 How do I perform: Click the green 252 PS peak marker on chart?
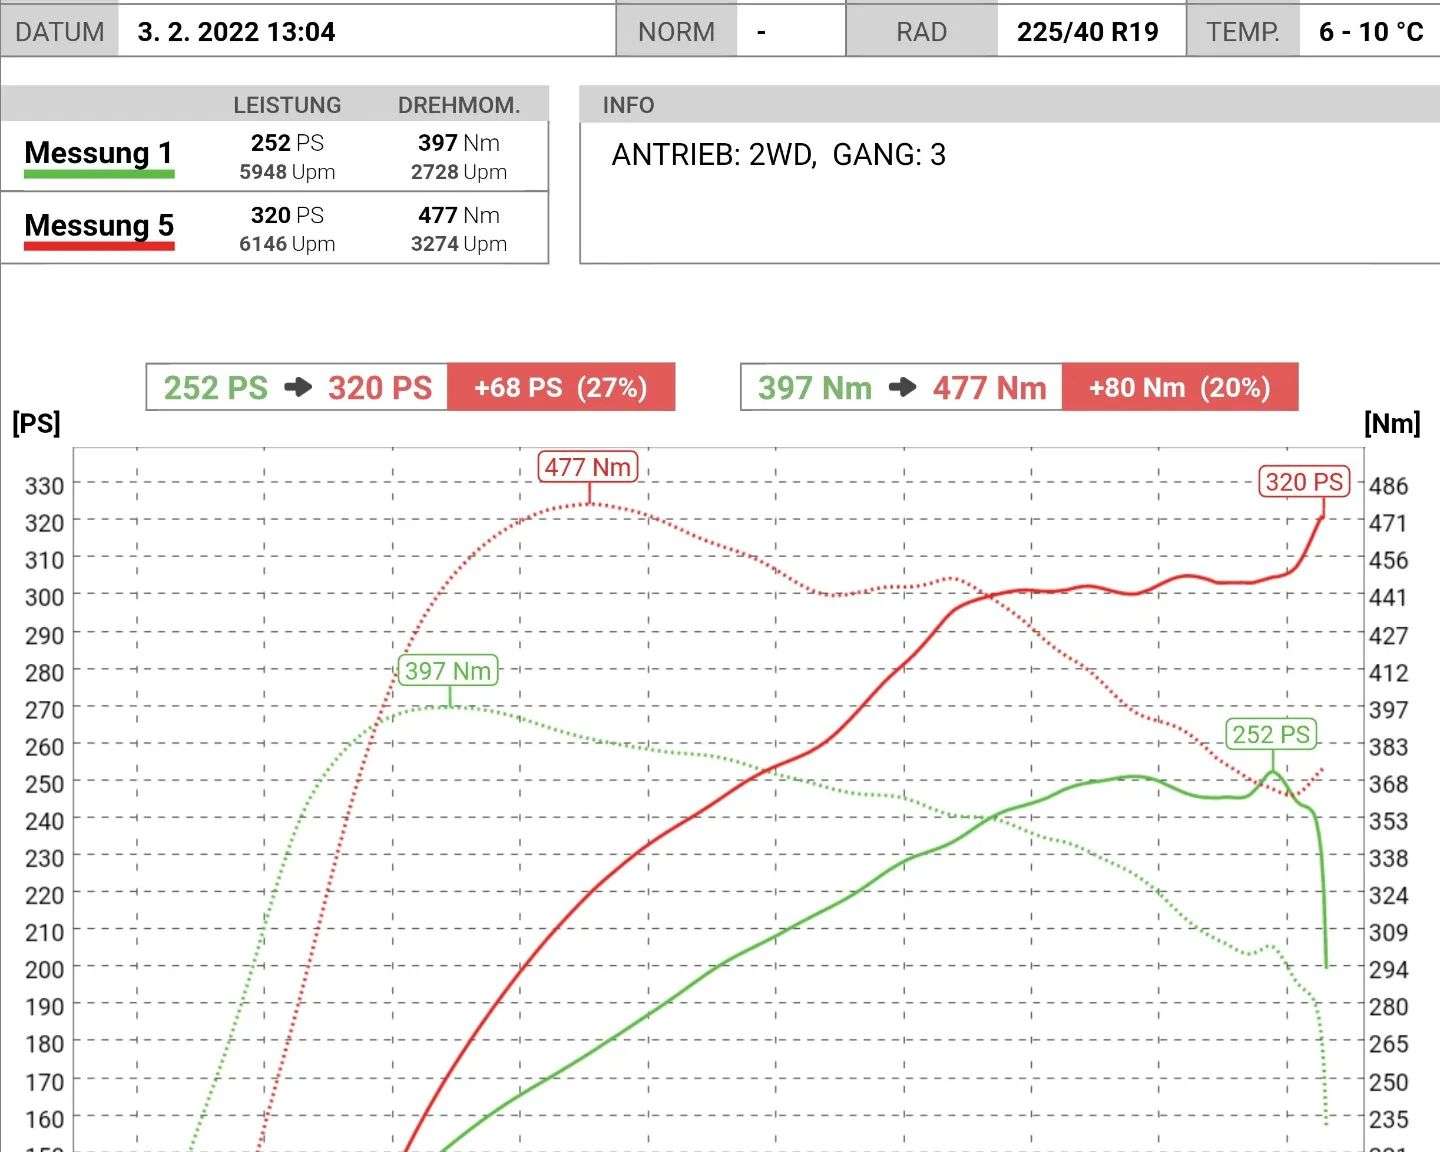1270,735
